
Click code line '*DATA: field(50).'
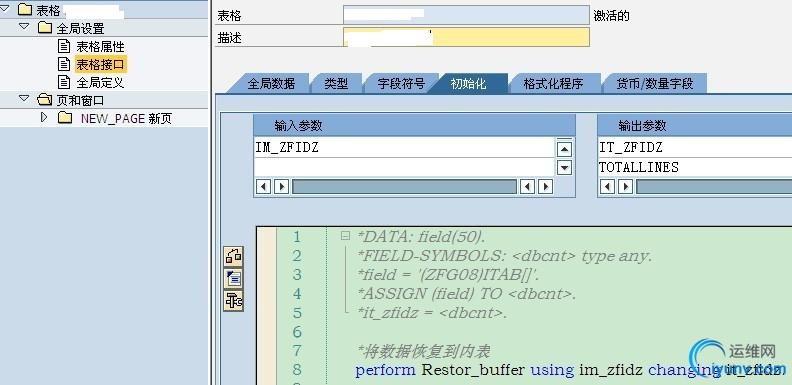tap(421, 236)
